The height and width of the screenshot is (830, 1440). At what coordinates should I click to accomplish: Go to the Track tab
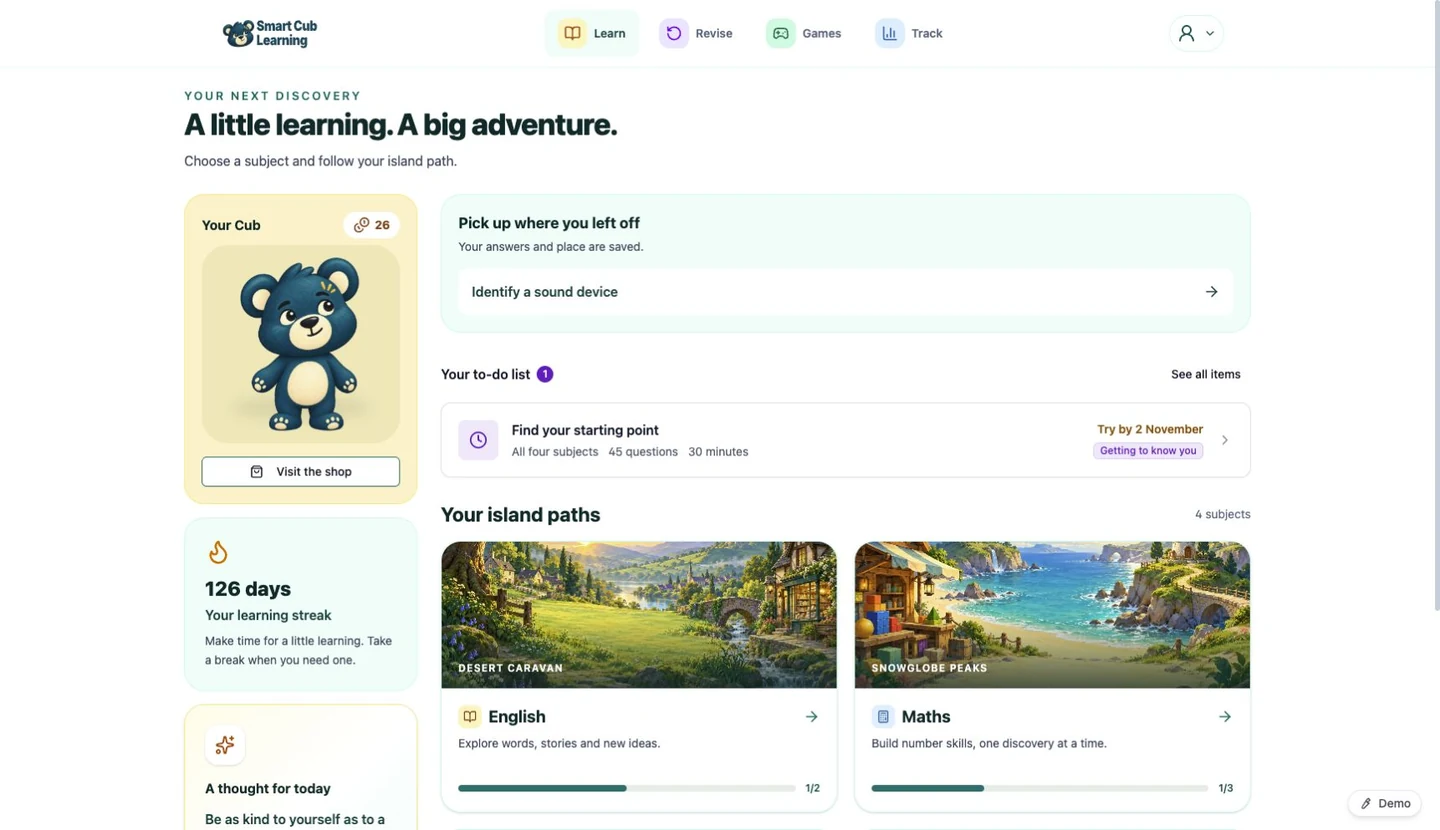(909, 33)
